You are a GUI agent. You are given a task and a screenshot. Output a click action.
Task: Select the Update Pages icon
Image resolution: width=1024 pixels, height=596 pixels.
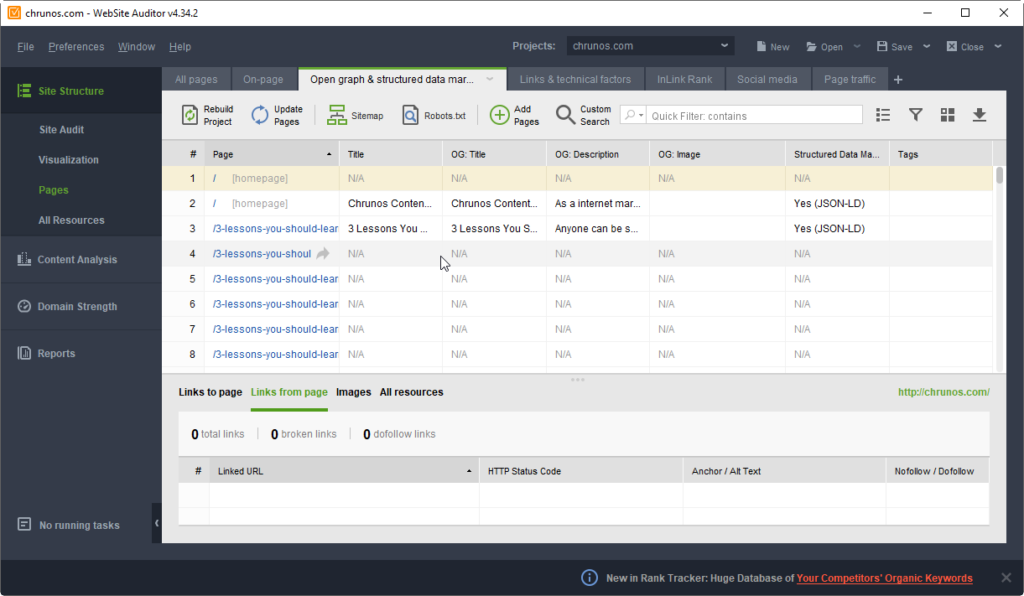[x=262, y=114]
